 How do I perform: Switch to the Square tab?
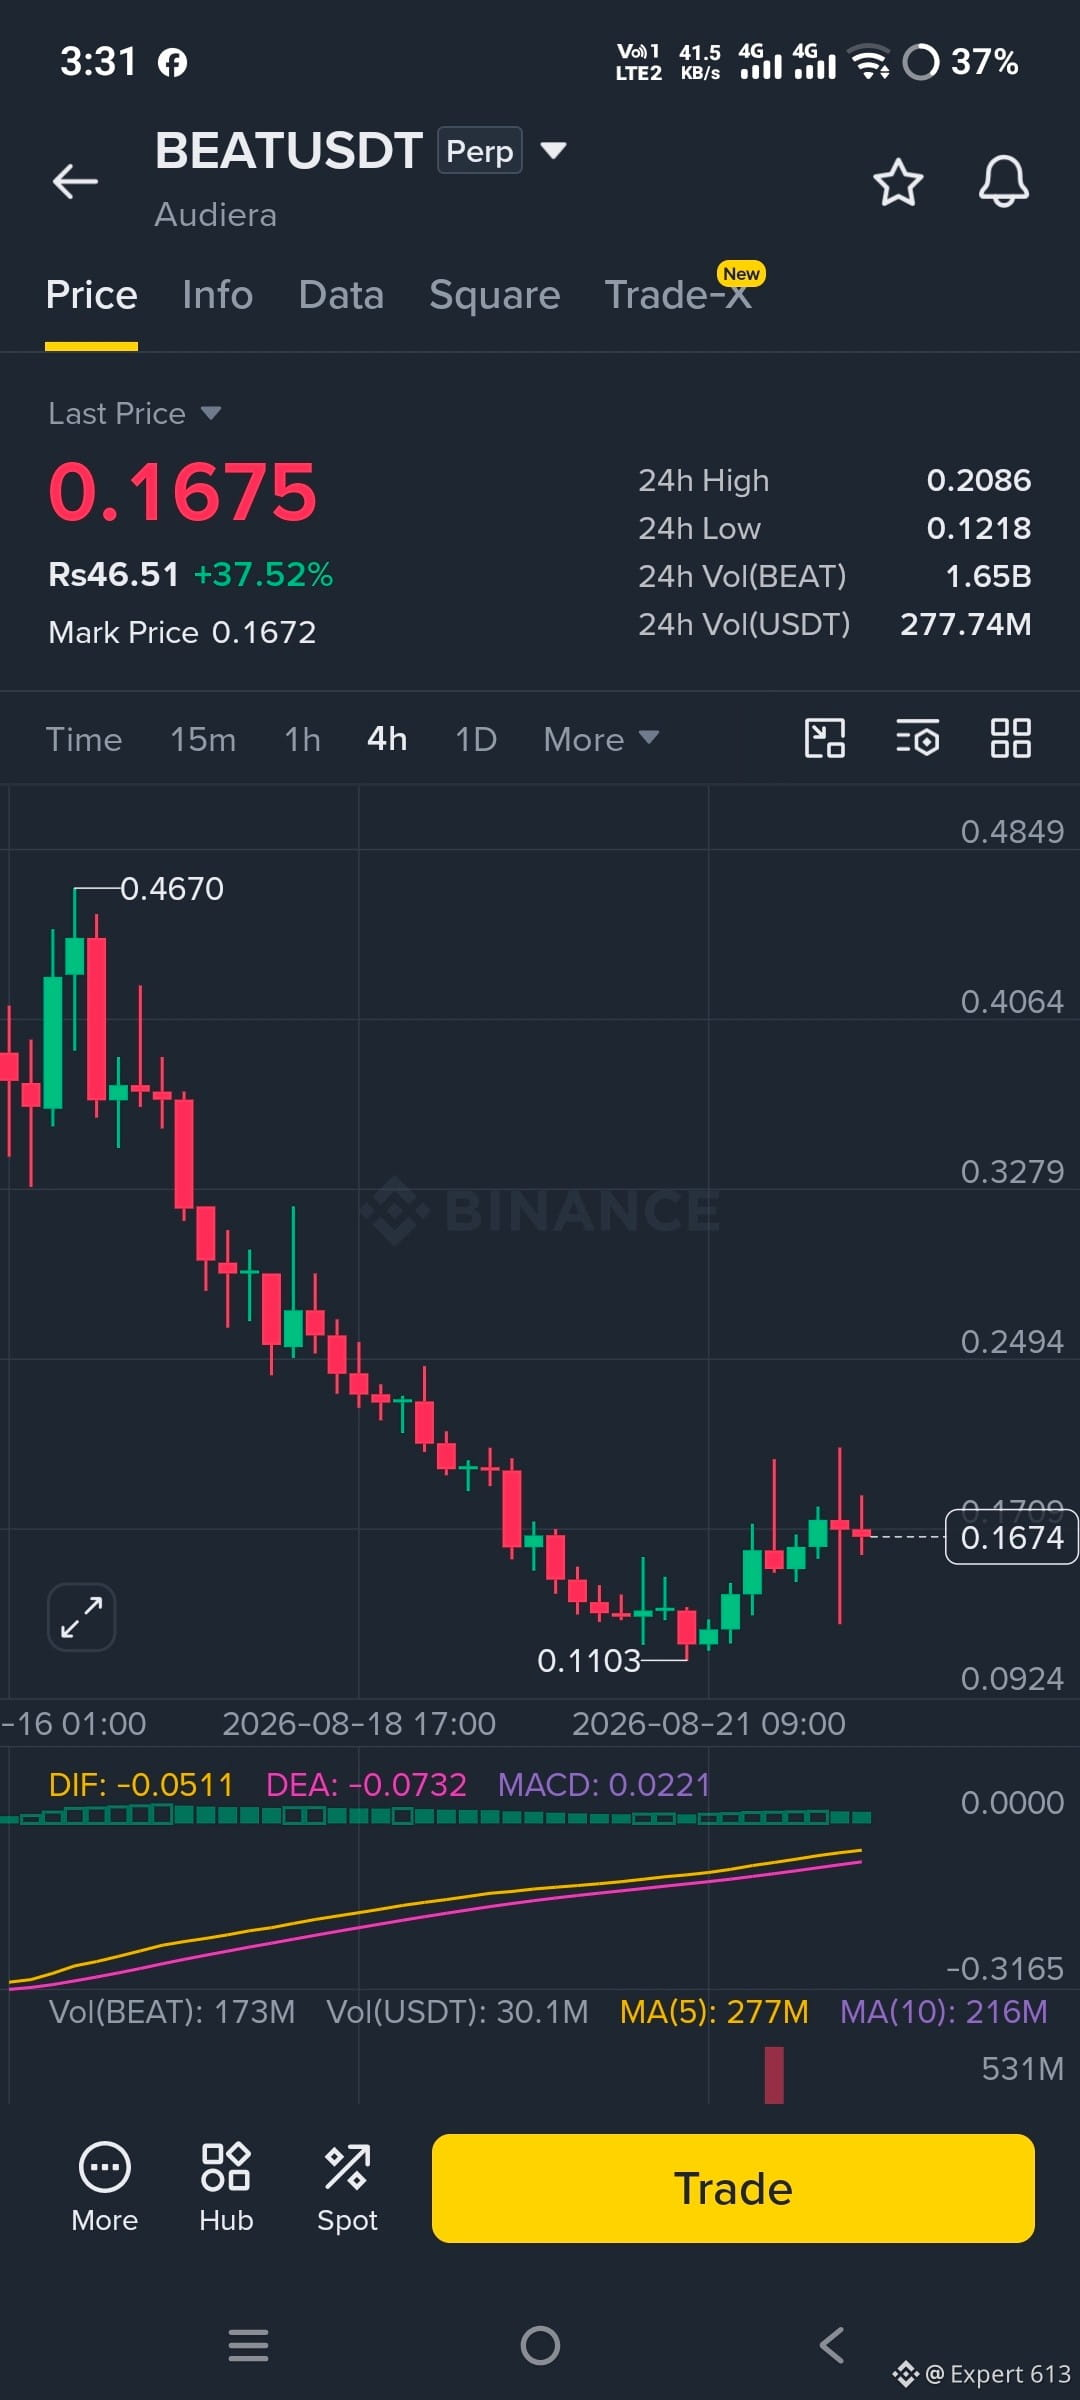click(494, 296)
